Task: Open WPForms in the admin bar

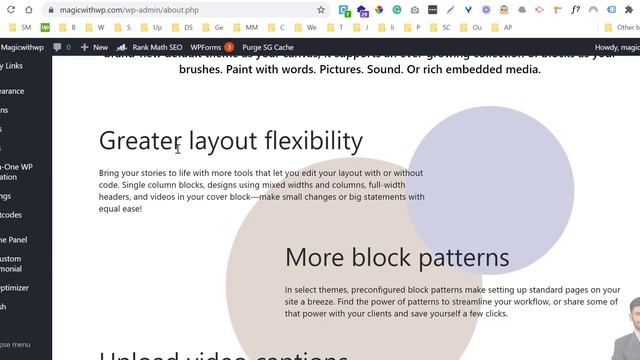Action: click(x=205, y=47)
